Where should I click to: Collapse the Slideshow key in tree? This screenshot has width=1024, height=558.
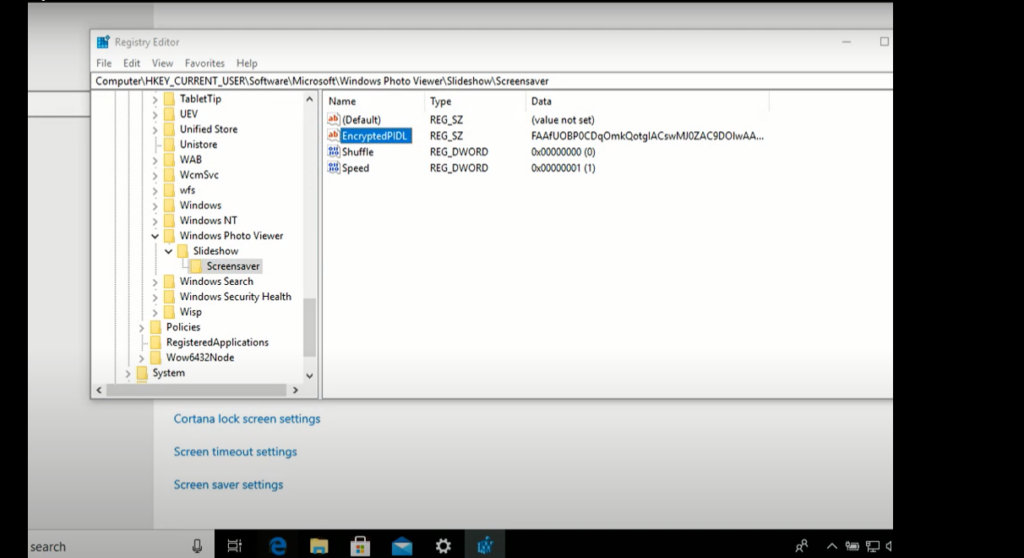point(169,251)
